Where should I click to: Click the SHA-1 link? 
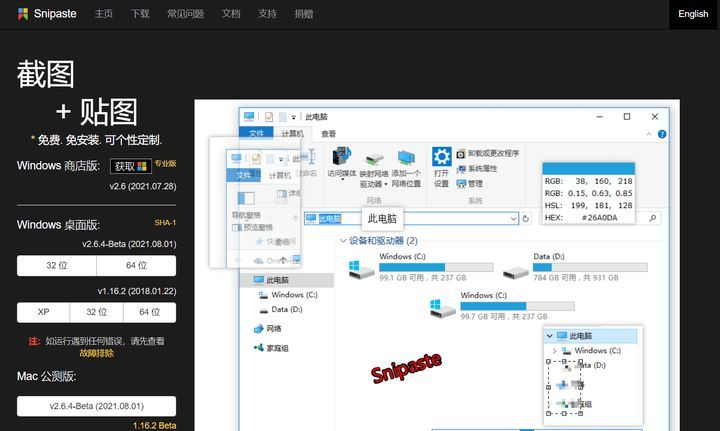(x=165, y=223)
